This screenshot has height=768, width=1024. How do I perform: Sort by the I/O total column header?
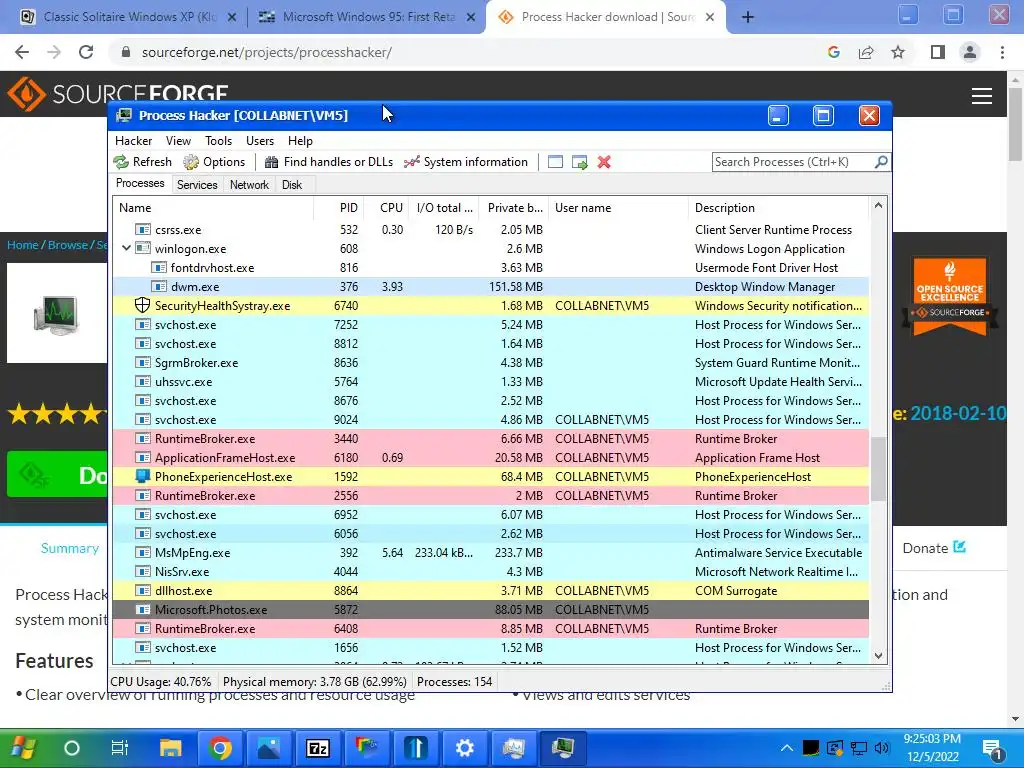[x=444, y=208]
